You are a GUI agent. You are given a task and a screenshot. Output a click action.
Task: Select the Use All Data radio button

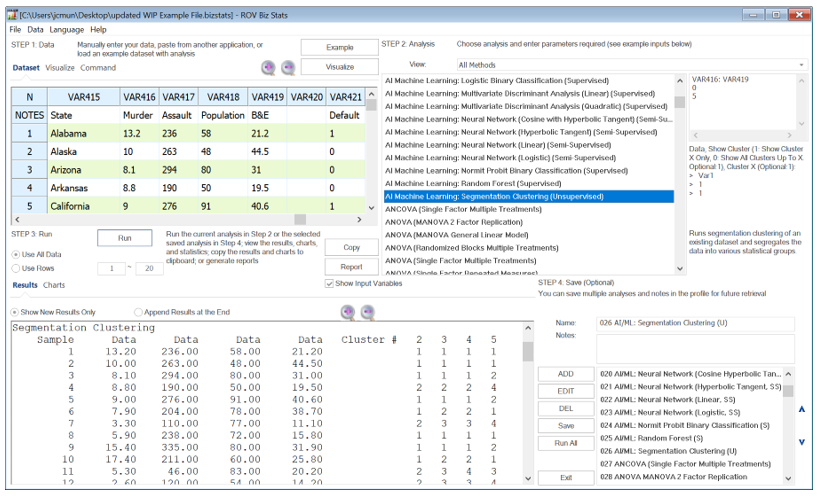tap(16, 254)
